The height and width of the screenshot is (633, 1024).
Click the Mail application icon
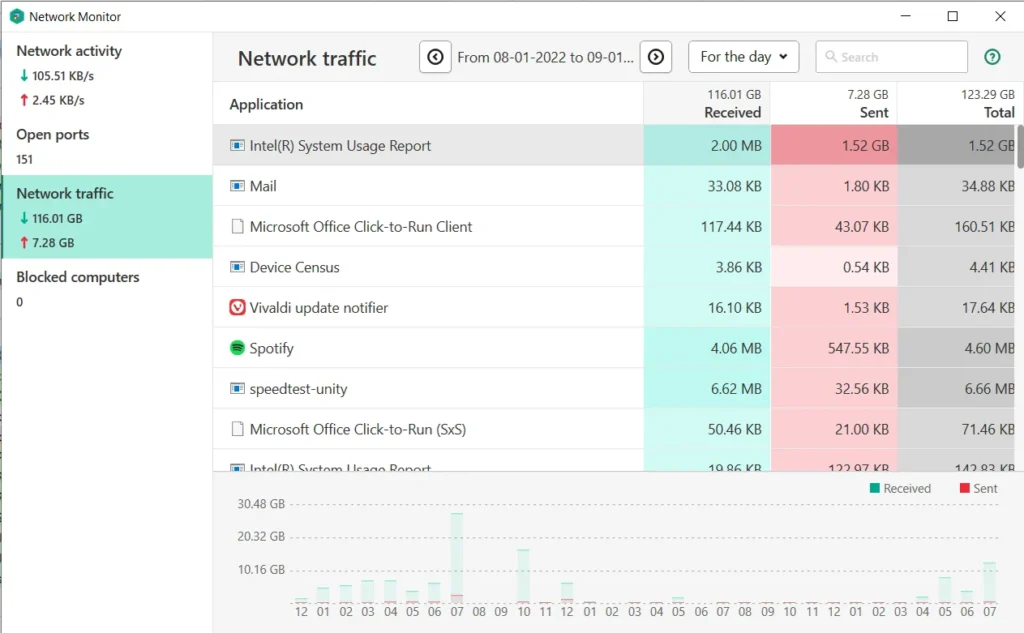pyautogui.click(x=237, y=186)
